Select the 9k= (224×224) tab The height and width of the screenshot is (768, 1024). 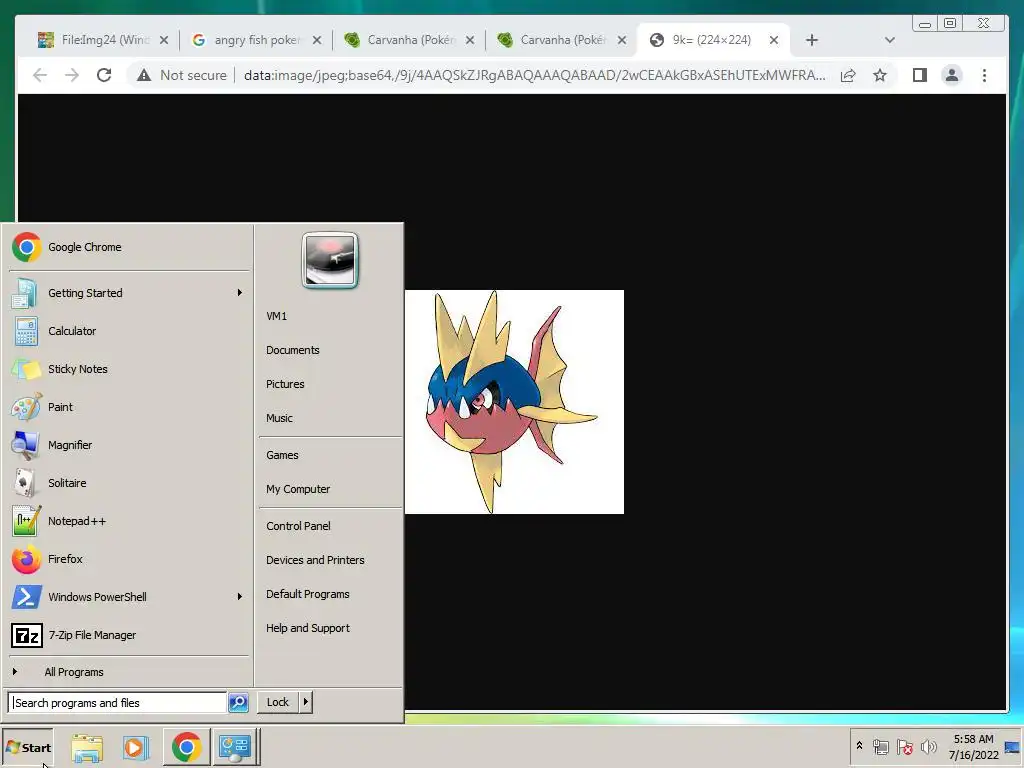712,40
